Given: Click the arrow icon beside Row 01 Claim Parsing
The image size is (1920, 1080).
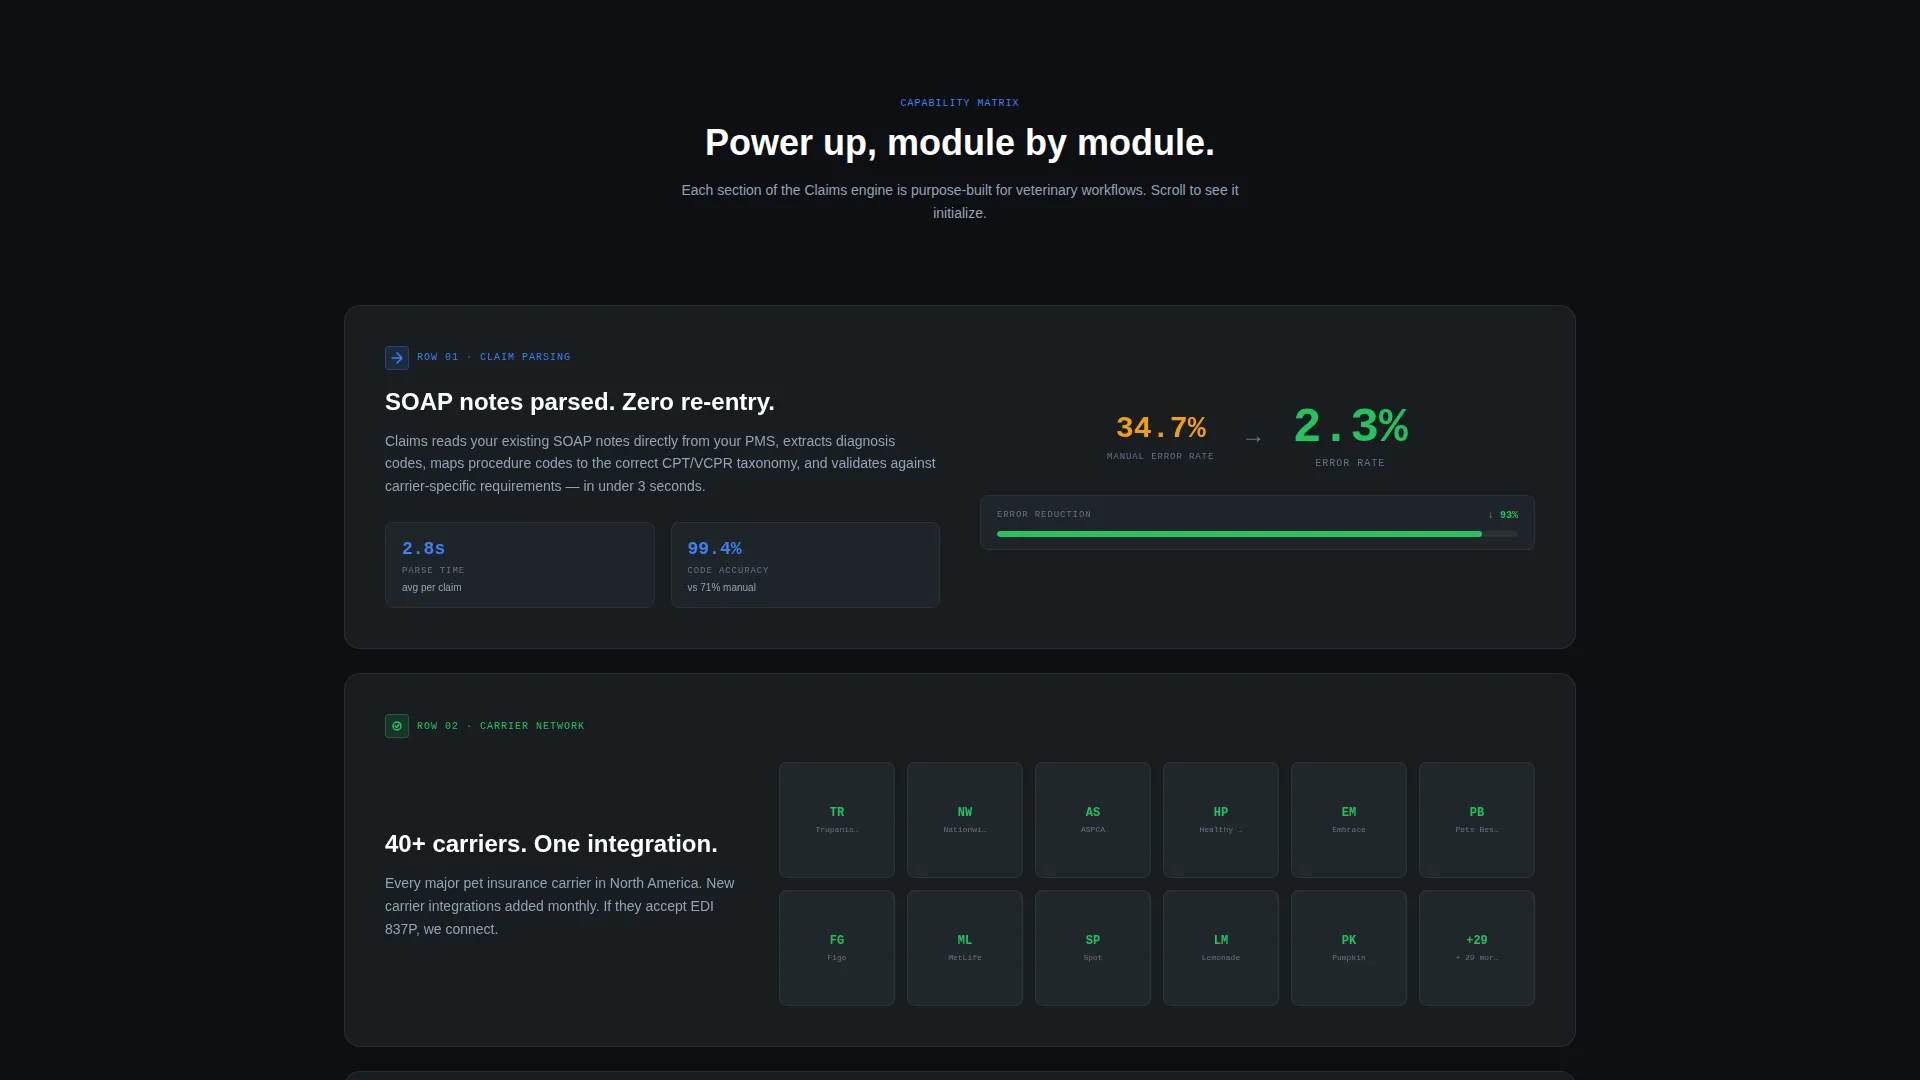Looking at the screenshot, I should pyautogui.click(x=397, y=358).
